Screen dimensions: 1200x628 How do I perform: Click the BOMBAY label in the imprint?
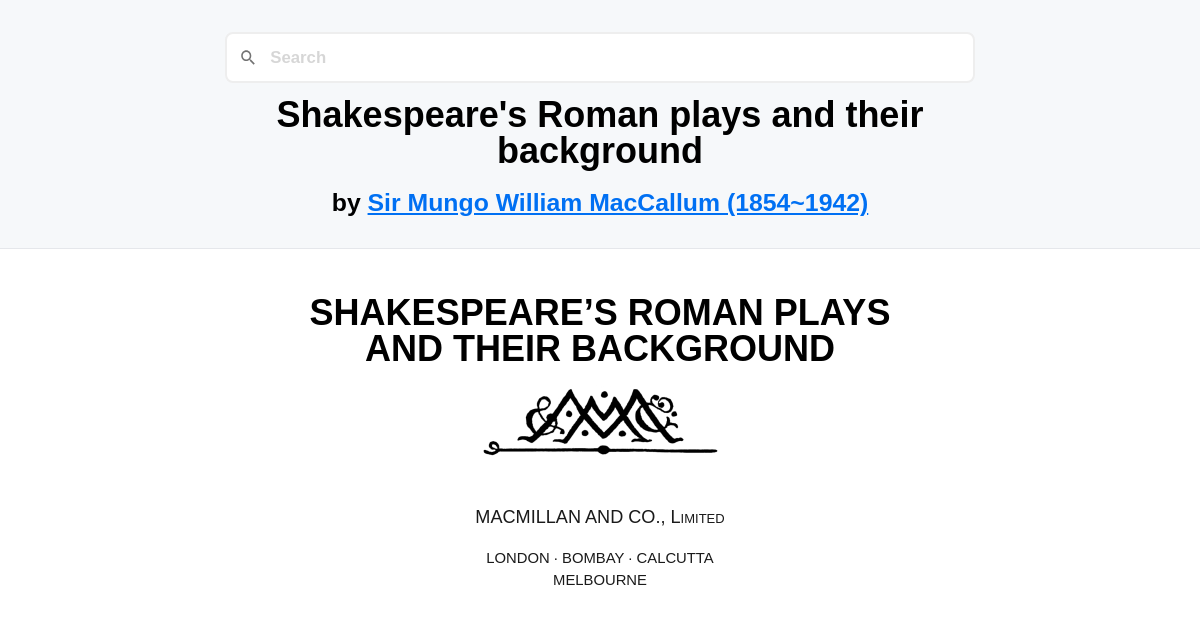593,558
